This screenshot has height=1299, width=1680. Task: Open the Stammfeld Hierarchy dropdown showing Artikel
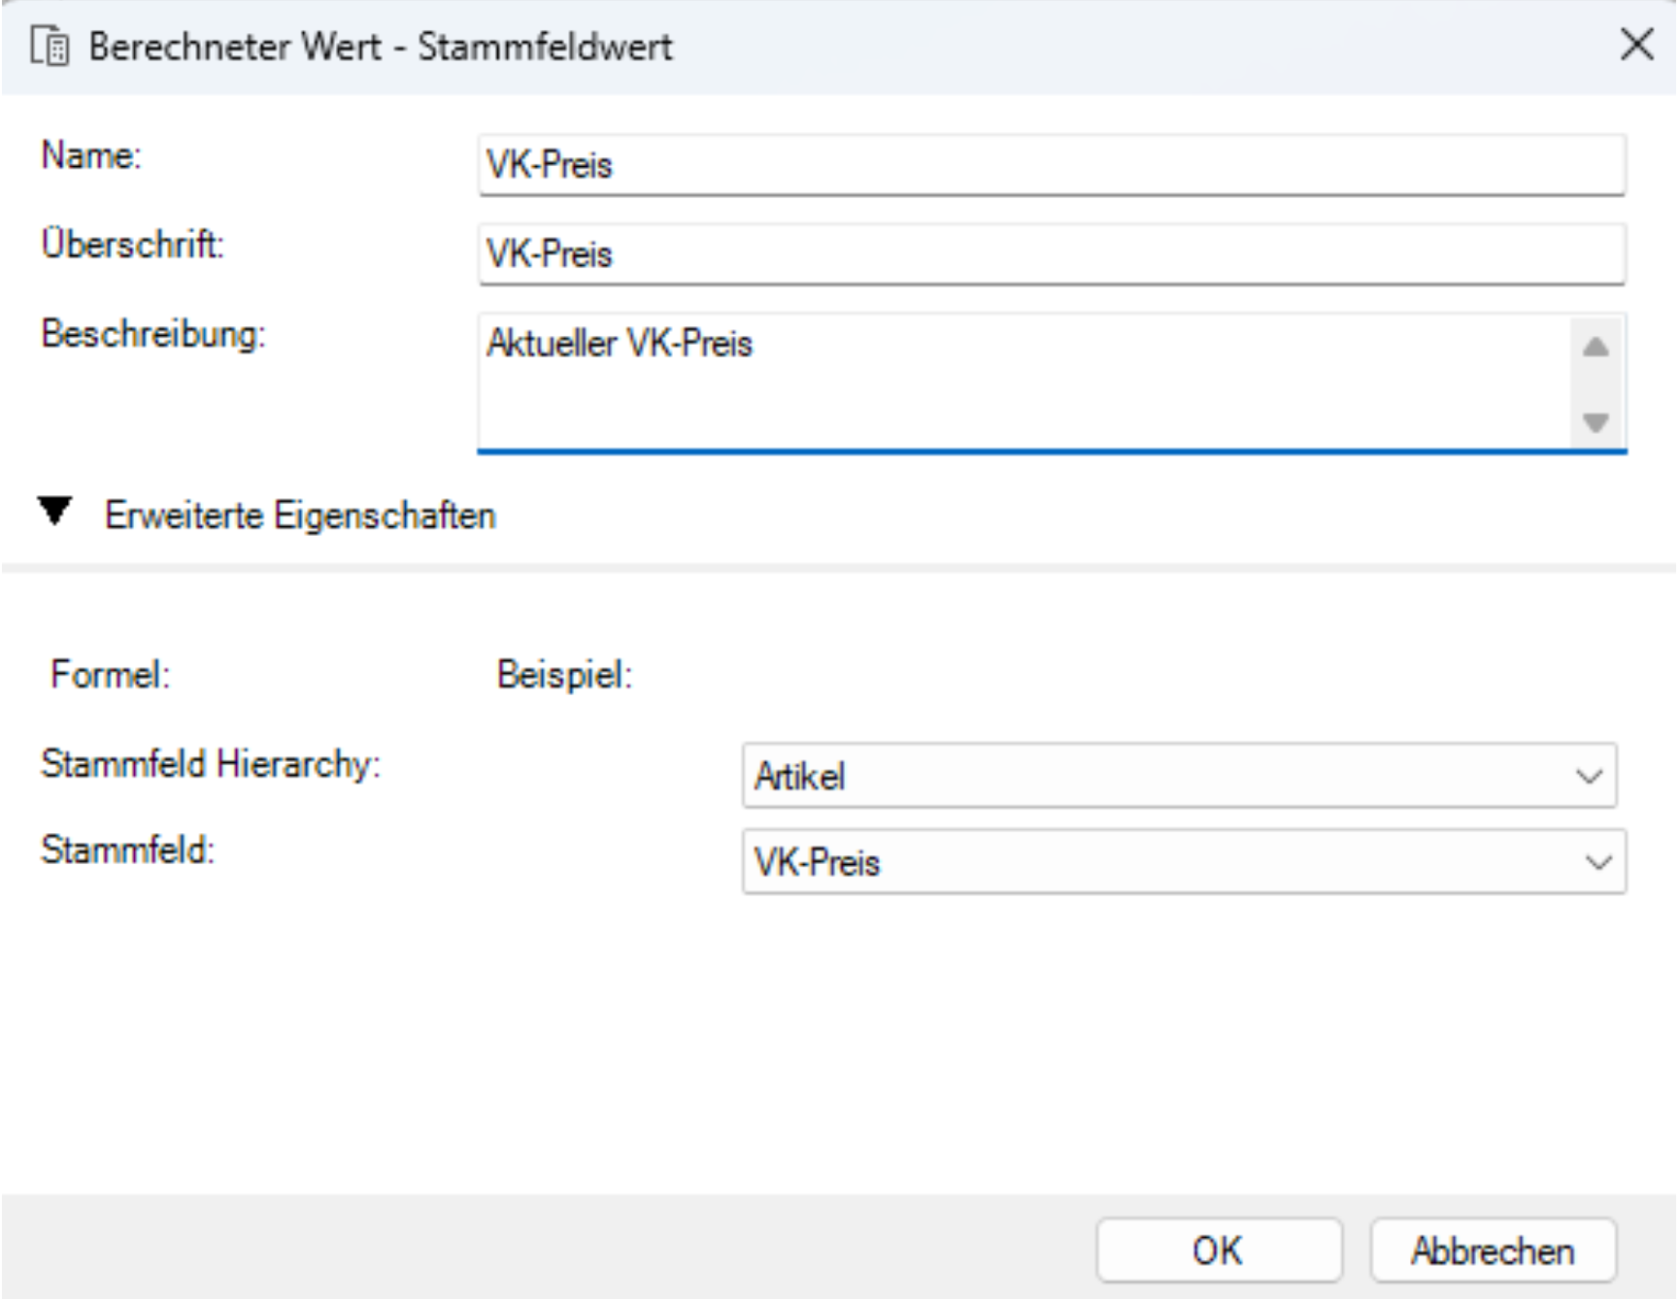pos(1179,776)
